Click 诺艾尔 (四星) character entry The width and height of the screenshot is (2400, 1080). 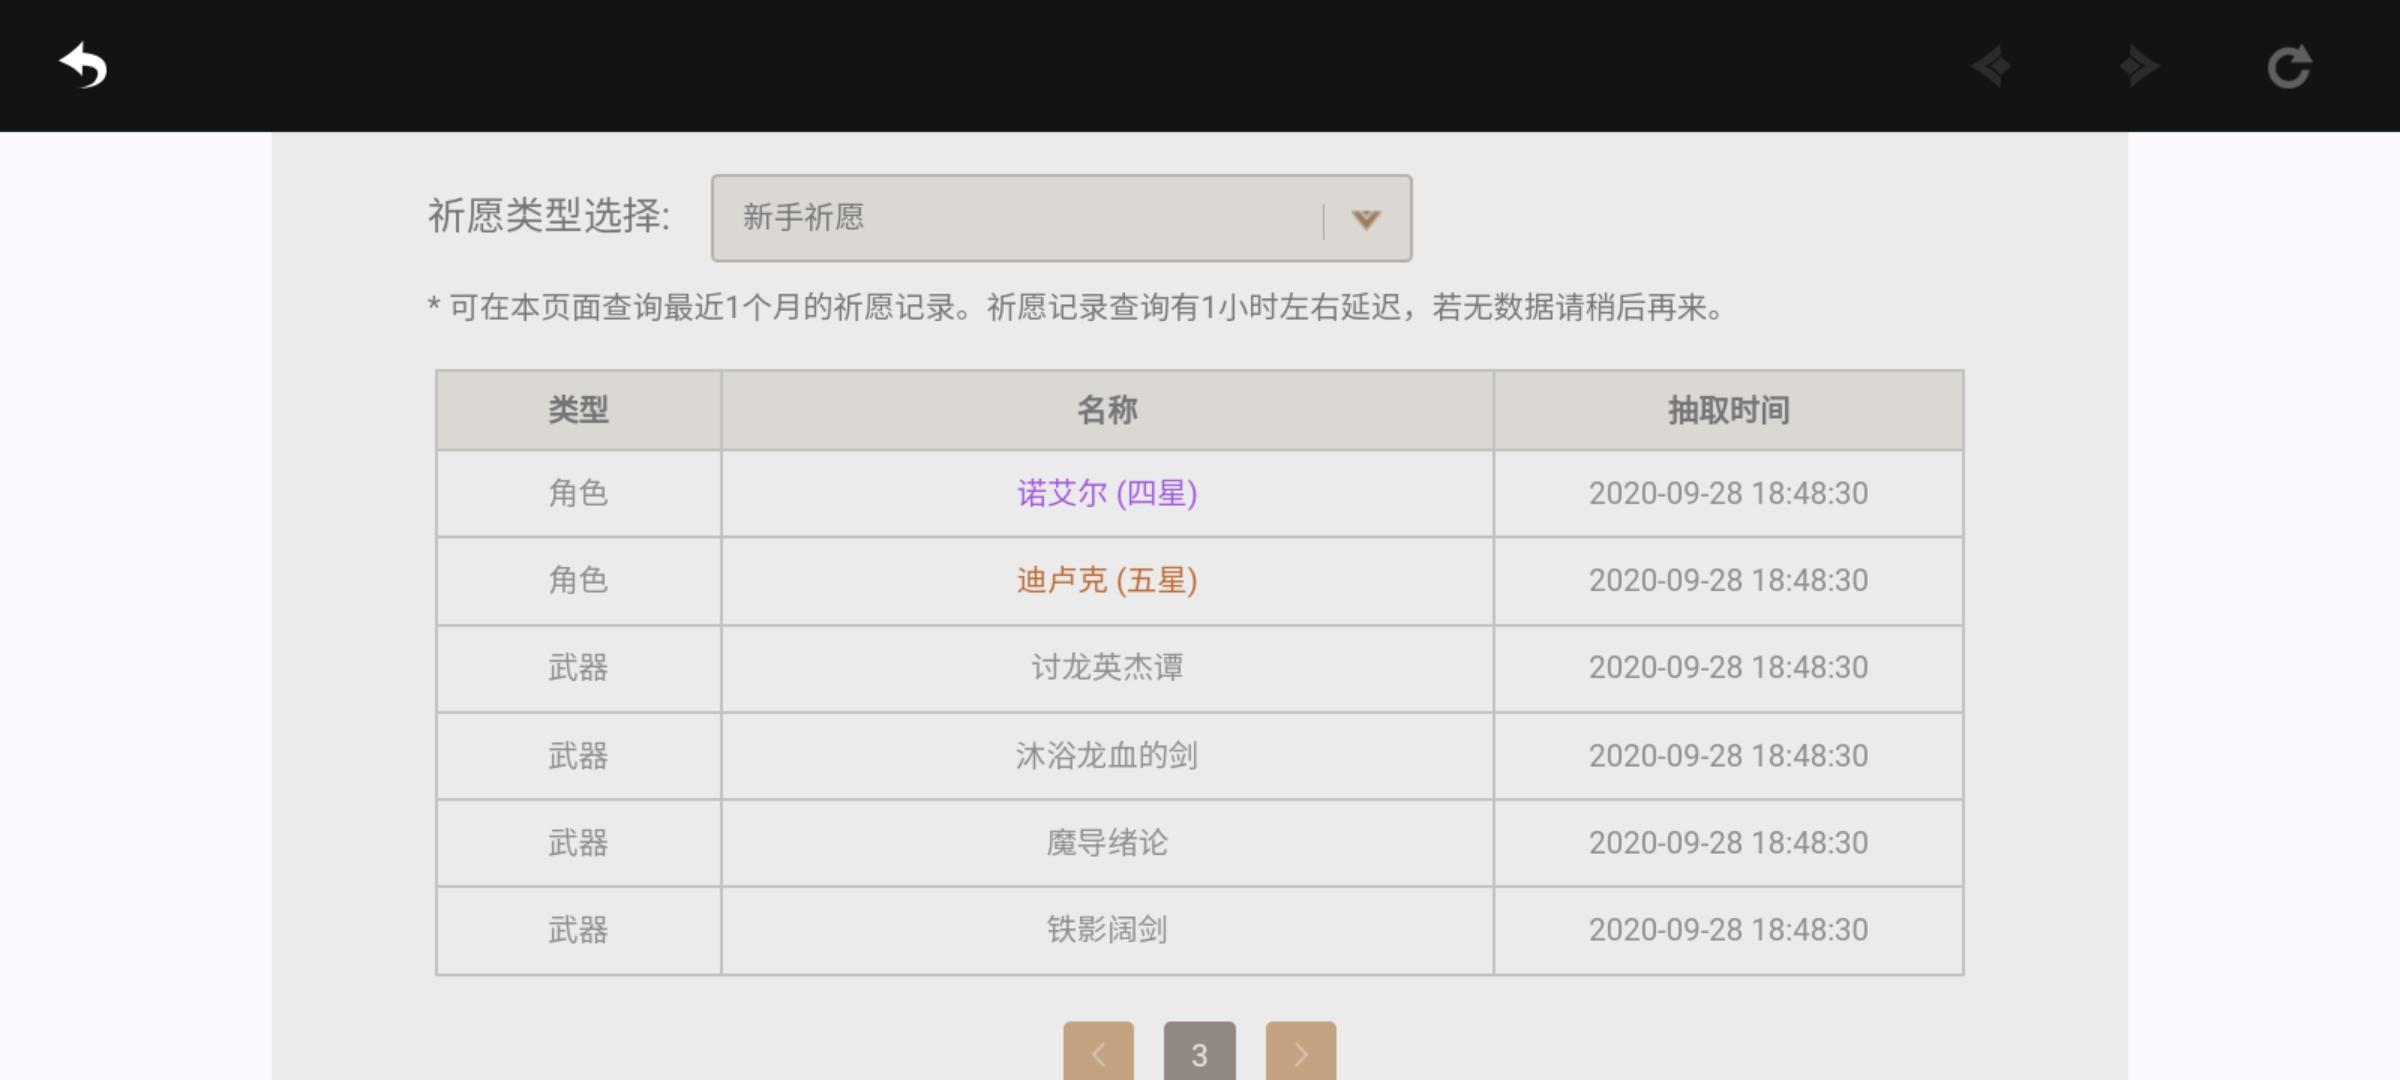tap(1107, 493)
